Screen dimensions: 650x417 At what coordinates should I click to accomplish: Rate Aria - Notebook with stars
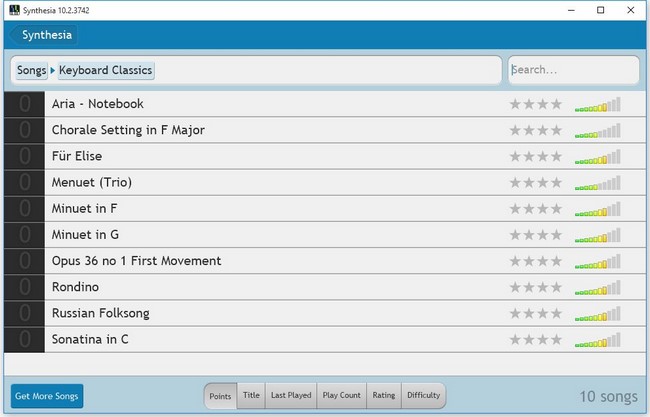point(536,104)
